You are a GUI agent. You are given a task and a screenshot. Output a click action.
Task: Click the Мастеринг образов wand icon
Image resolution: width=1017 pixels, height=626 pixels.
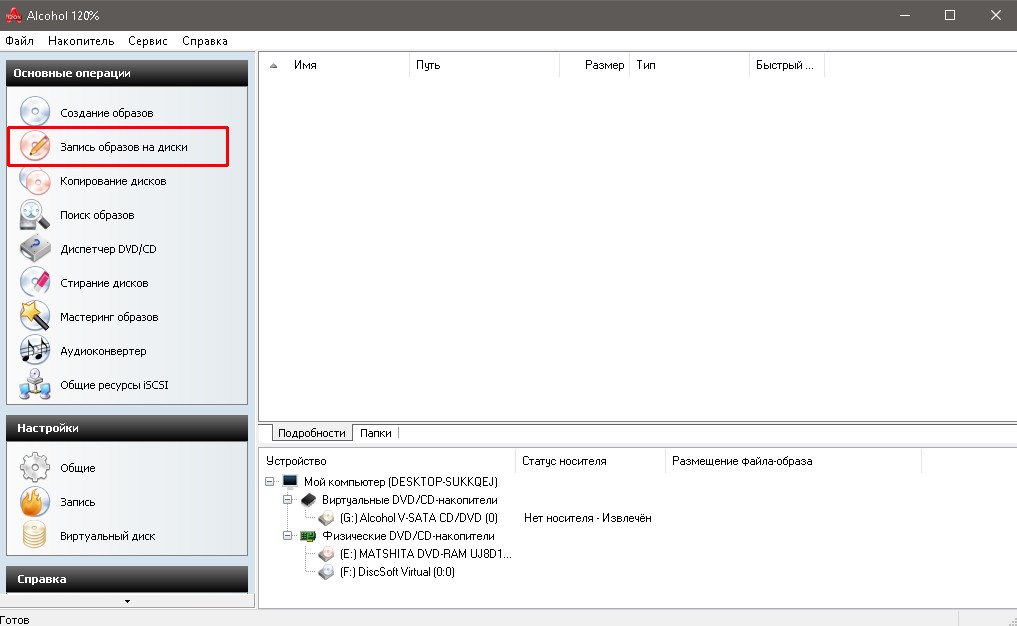coord(34,317)
